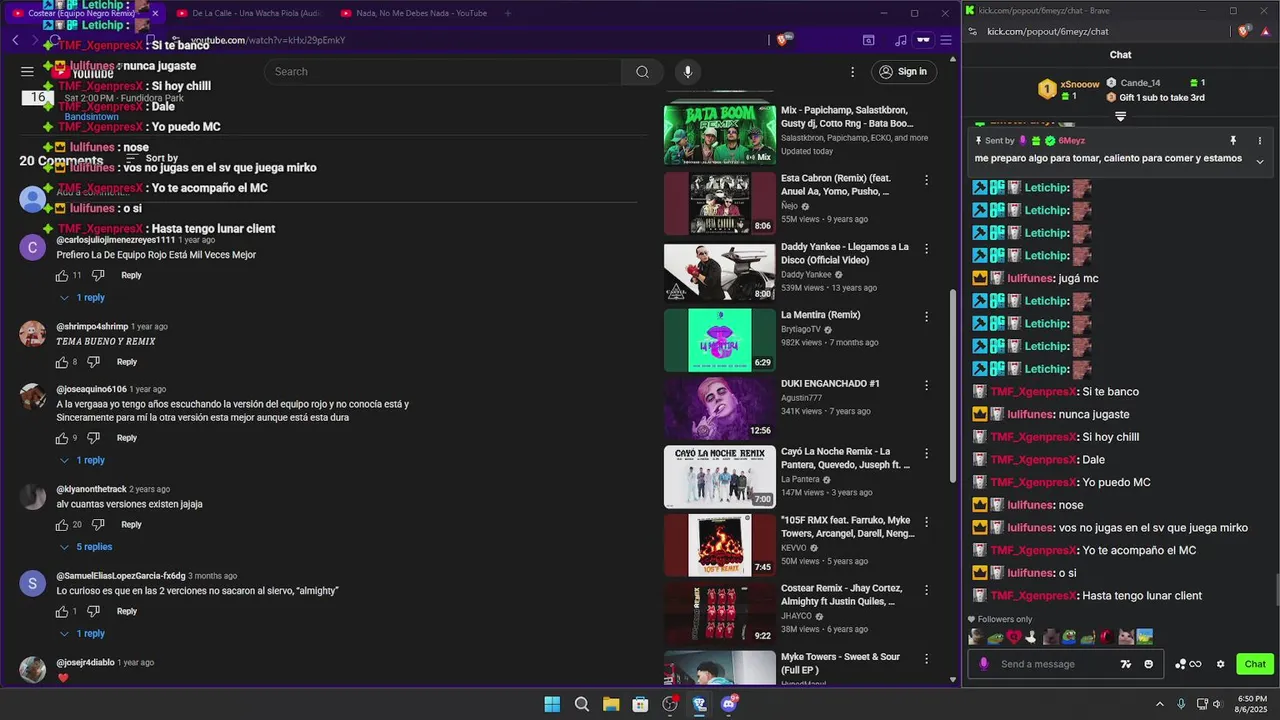Click the music note icon in Brave toolbar

coord(901,40)
